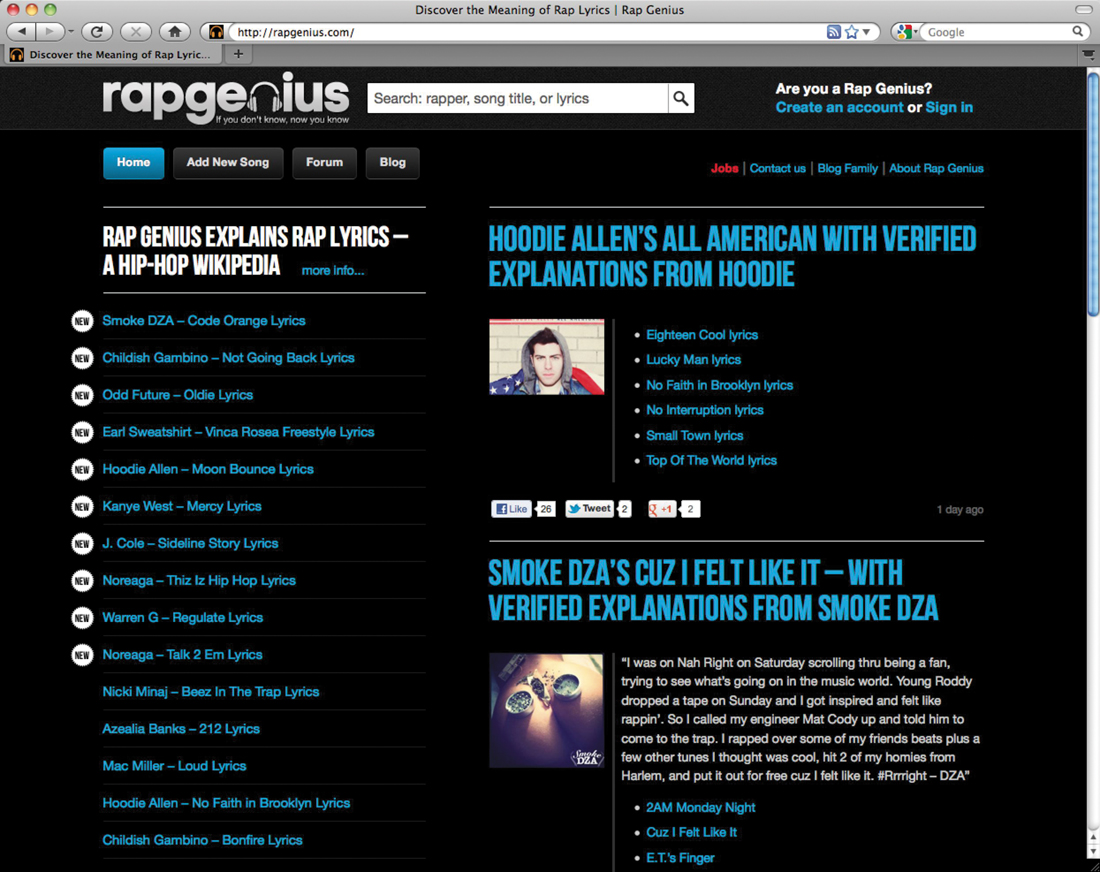Open a new tab with the plus button
Screen dimensions: 1100x872
[239, 54]
